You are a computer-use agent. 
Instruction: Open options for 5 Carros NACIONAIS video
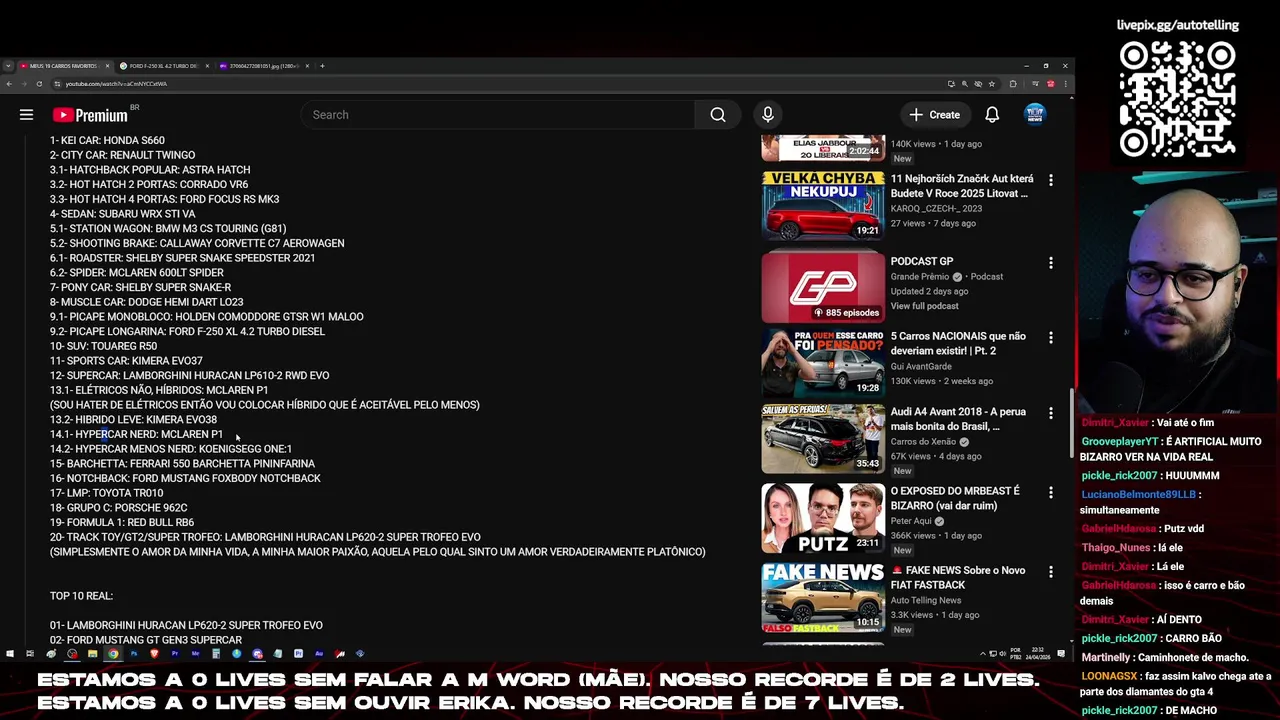pyautogui.click(x=1050, y=338)
